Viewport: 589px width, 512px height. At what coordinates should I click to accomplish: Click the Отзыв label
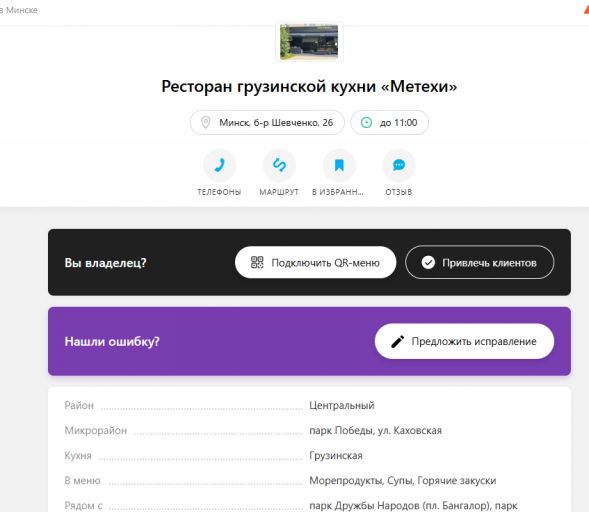point(399,192)
